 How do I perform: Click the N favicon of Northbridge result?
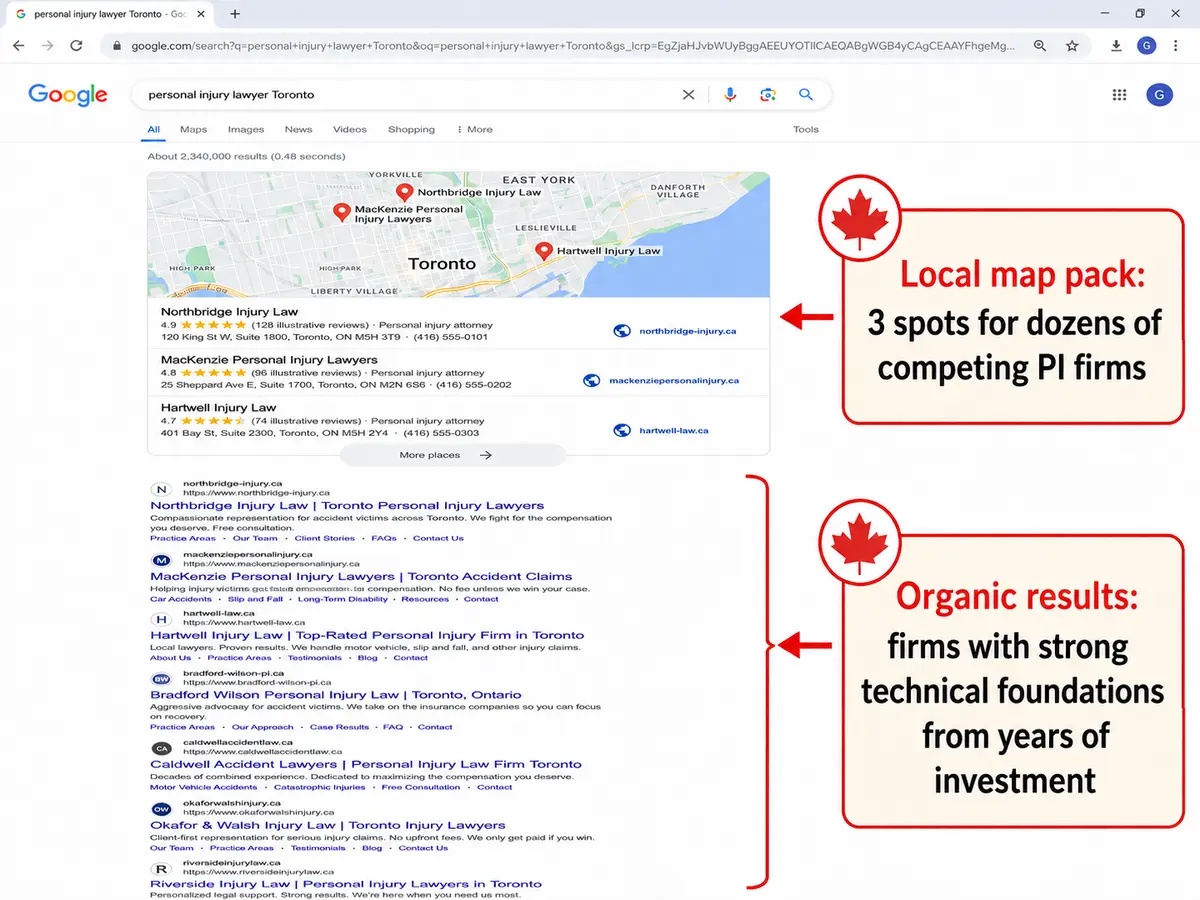pos(161,489)
